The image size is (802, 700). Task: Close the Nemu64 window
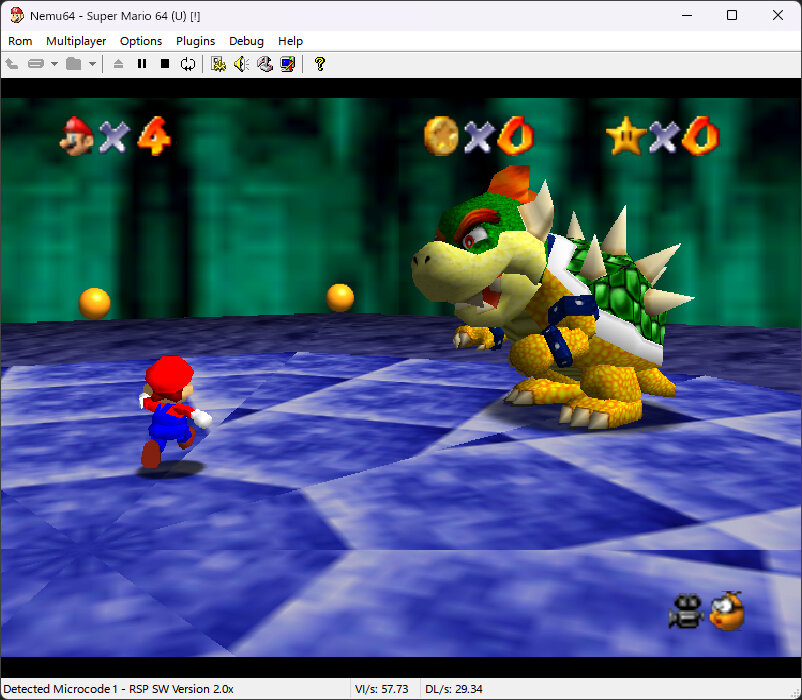[778, 15]
